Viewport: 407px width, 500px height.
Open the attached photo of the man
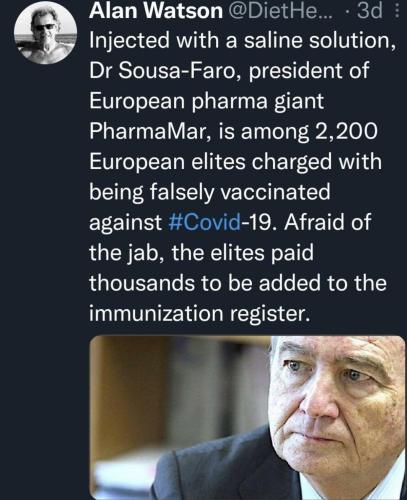point(248,418)
